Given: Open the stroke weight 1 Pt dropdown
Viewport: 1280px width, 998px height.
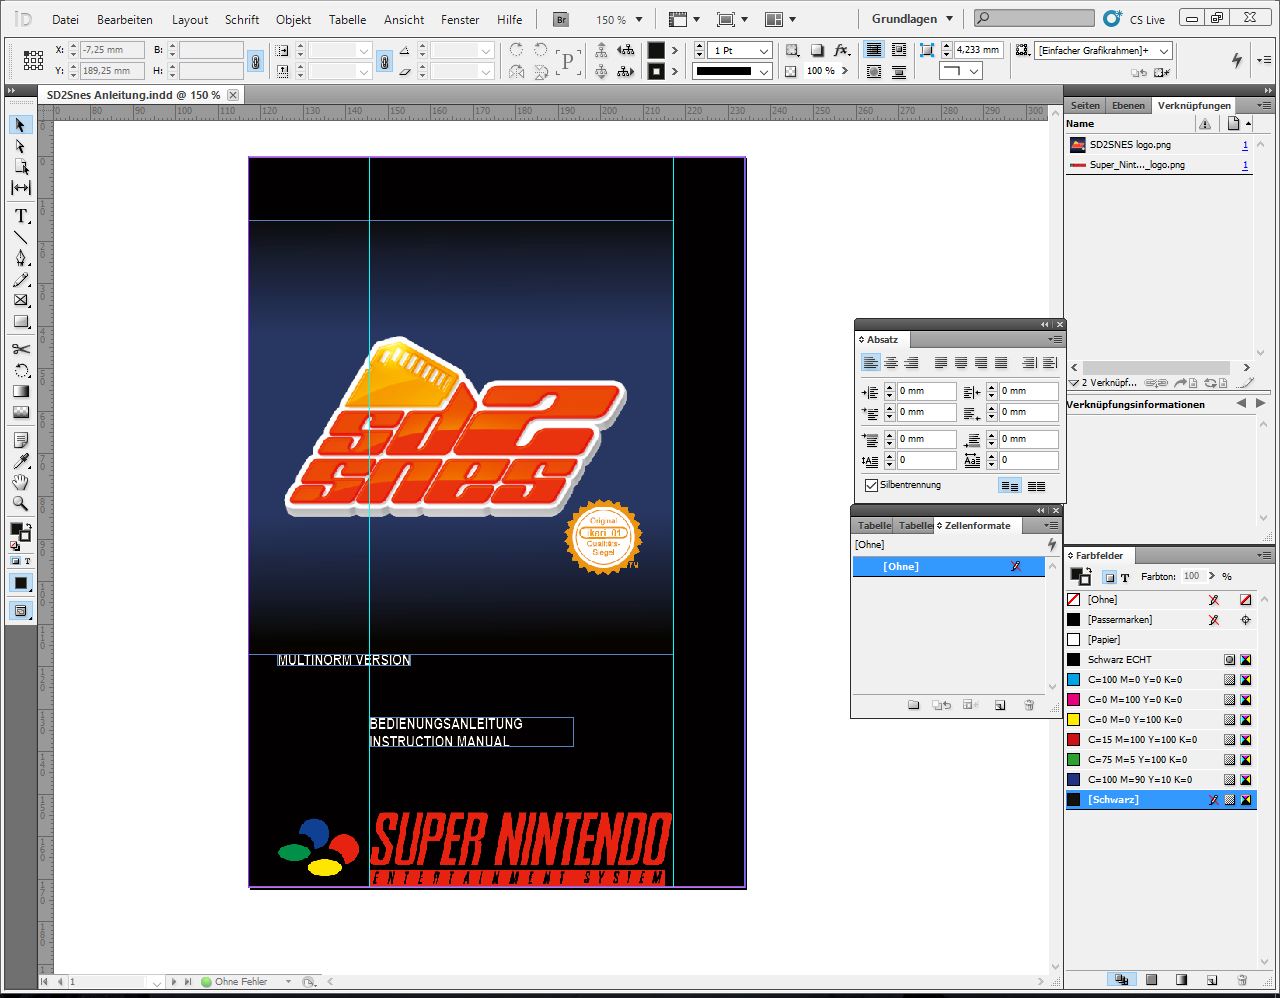Looking at the screenshot, I should point(764,50).
